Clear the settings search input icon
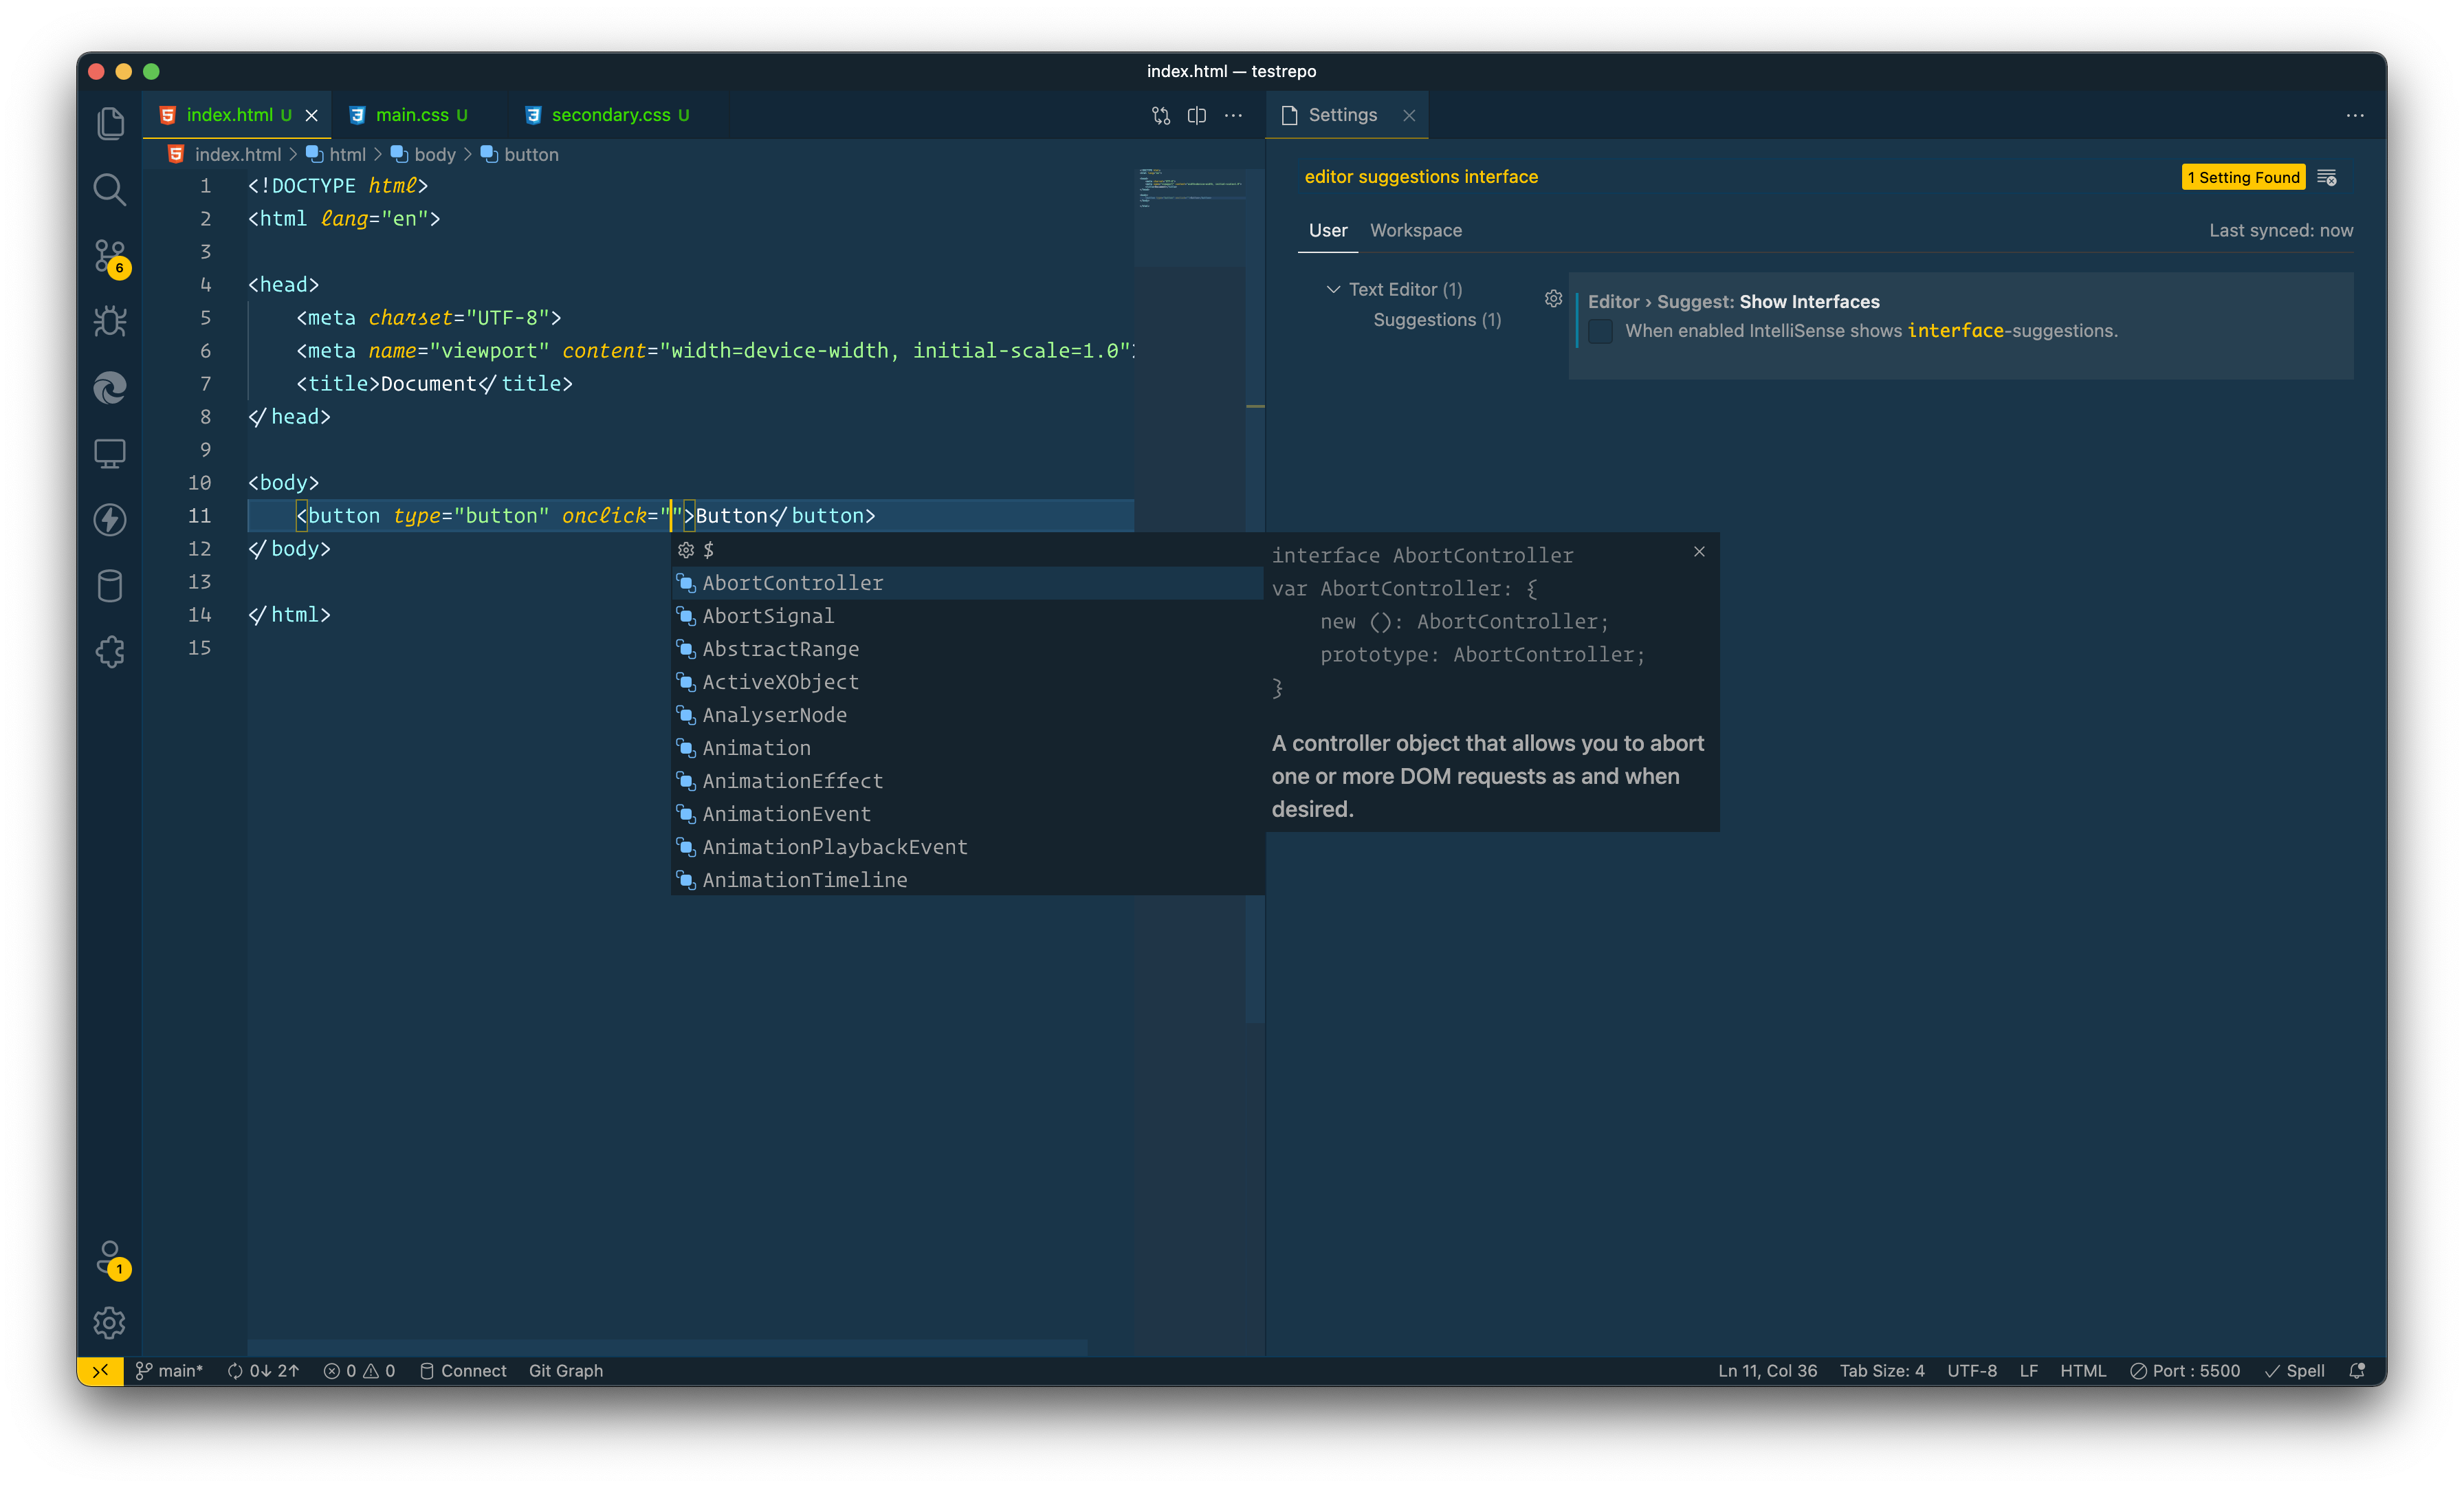The width and height of the screenshot is (2464, 1488). [x=2327, y=177]
